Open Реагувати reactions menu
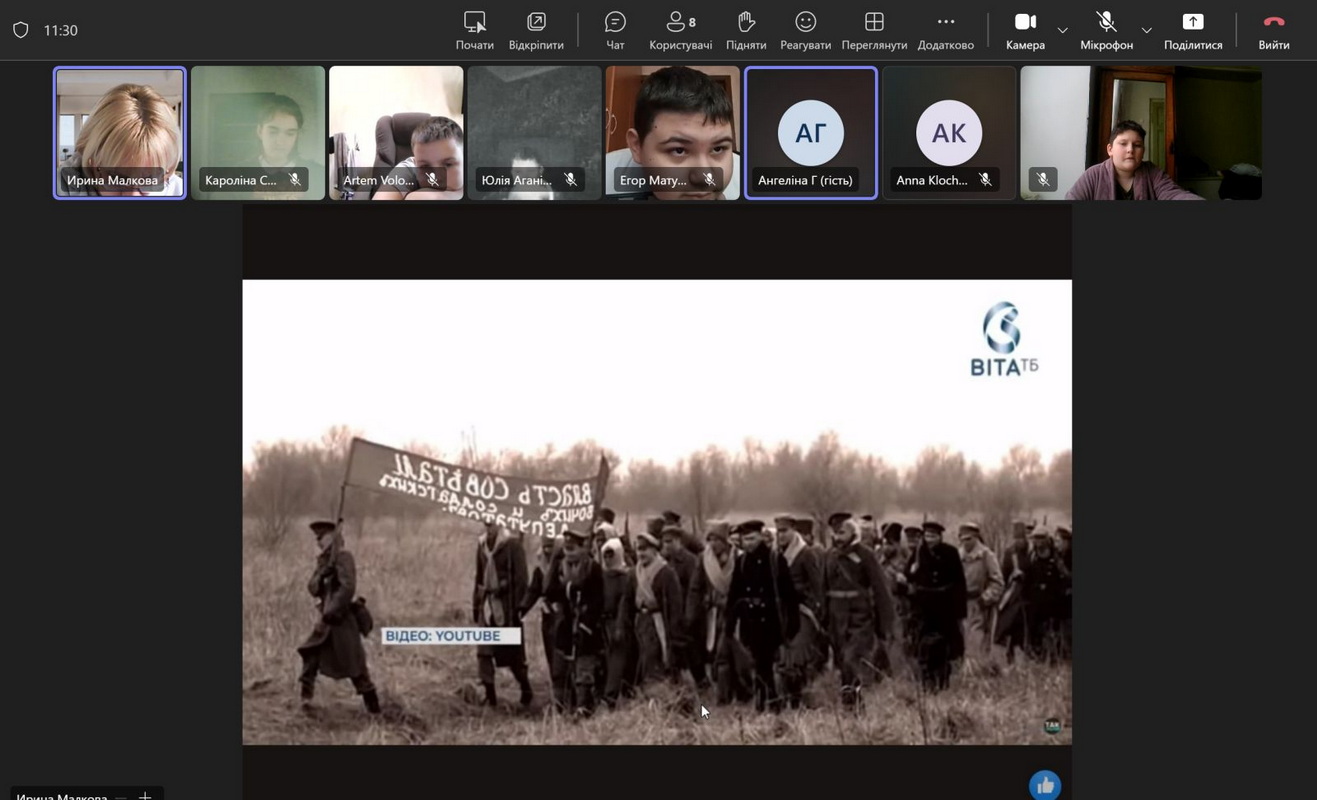This screenshot has width=1317, height=800. coord(805,30)
